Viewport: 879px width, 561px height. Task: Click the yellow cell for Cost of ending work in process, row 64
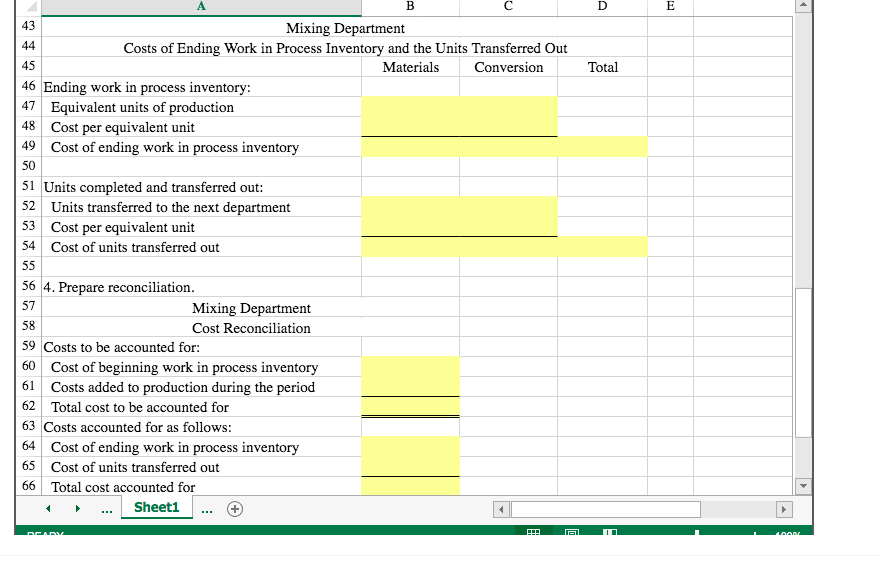click(x=410, y=447)
